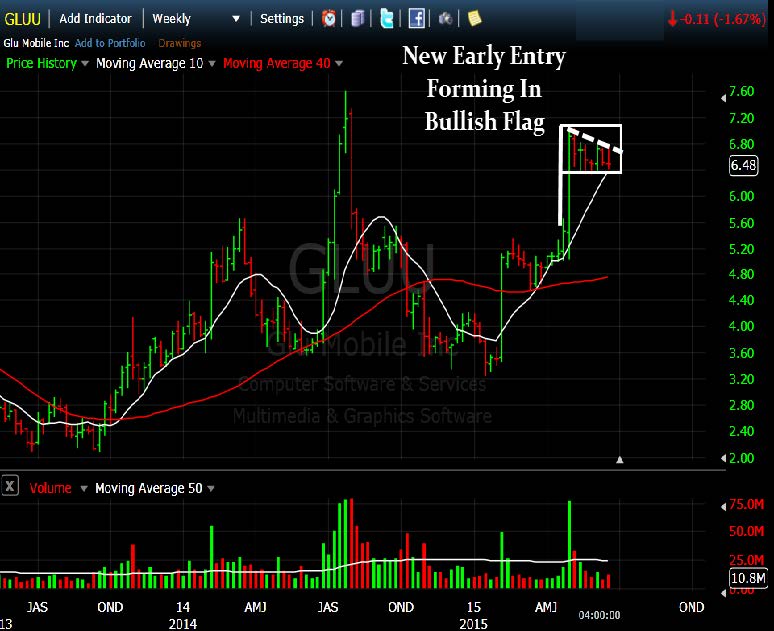Screen dimensions: 774x631
Task: Expand the Price History dropdown arrow
Action: click(x=84, y=63)
